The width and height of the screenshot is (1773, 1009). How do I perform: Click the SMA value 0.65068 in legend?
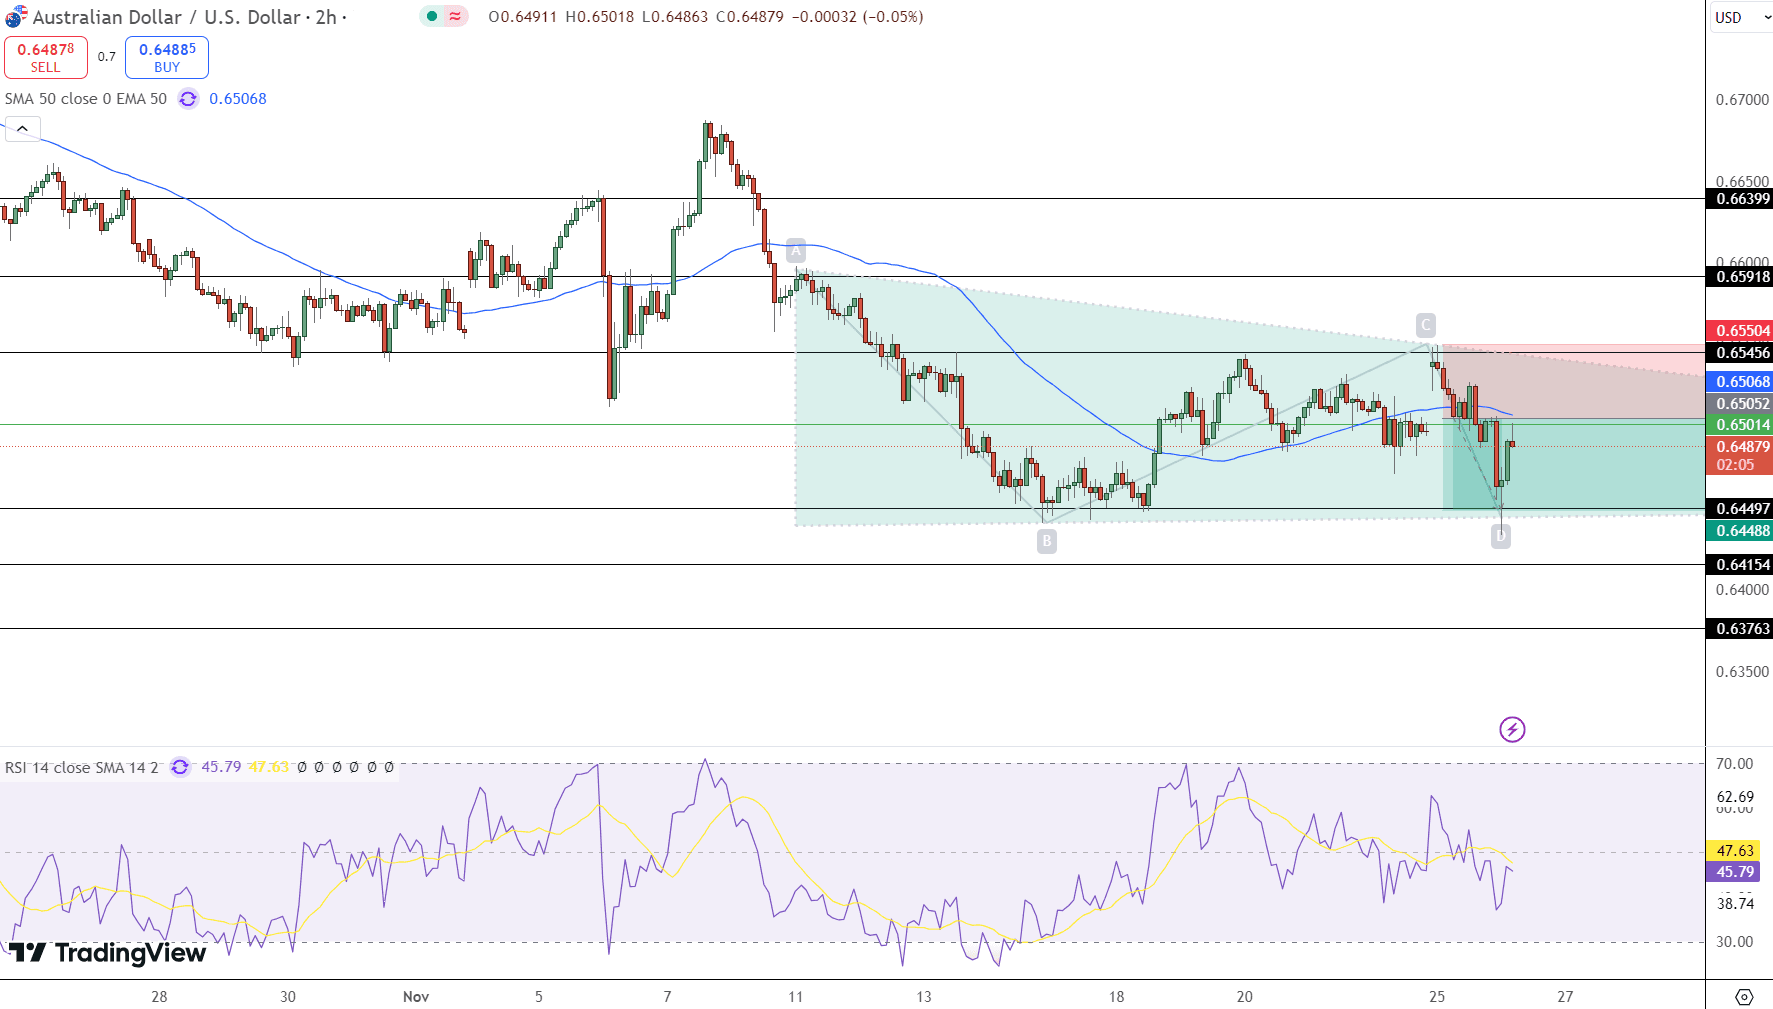pos(238,99)
